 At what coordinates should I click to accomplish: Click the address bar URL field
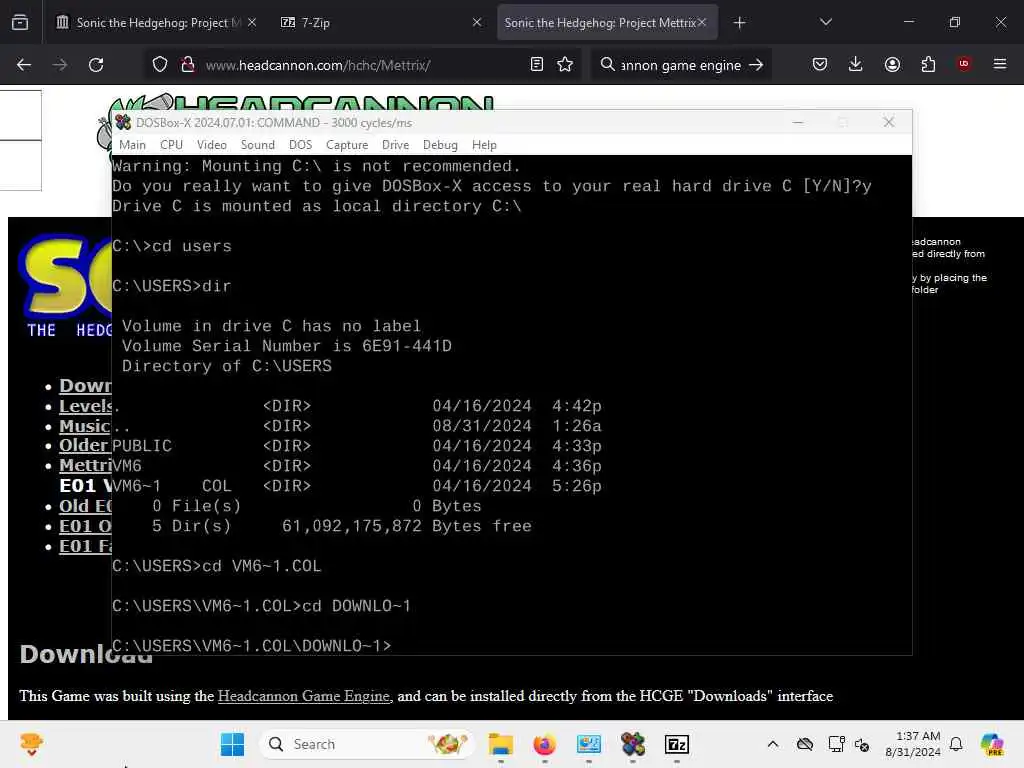[362, 65]
